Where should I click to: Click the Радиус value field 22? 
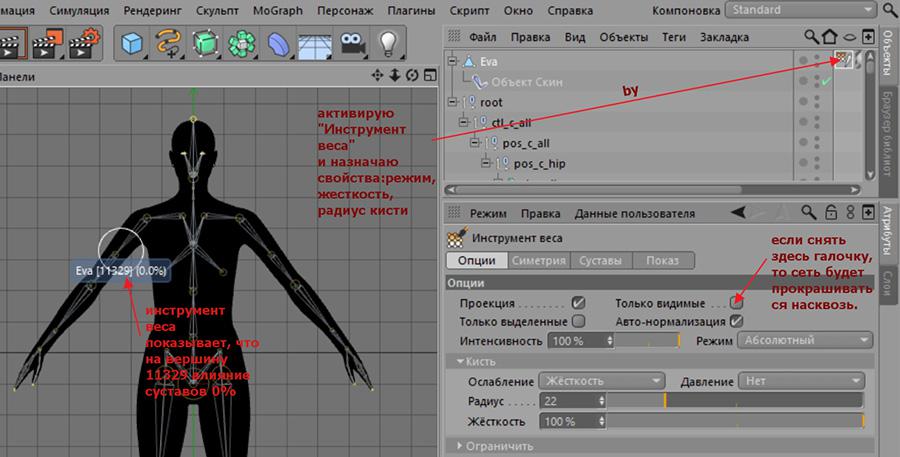[x=572, y=401]
